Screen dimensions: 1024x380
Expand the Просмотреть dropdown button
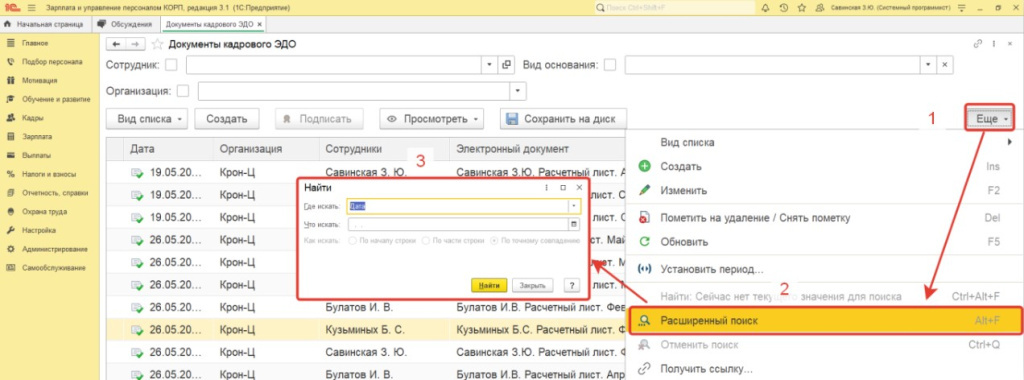coord(432,119)
